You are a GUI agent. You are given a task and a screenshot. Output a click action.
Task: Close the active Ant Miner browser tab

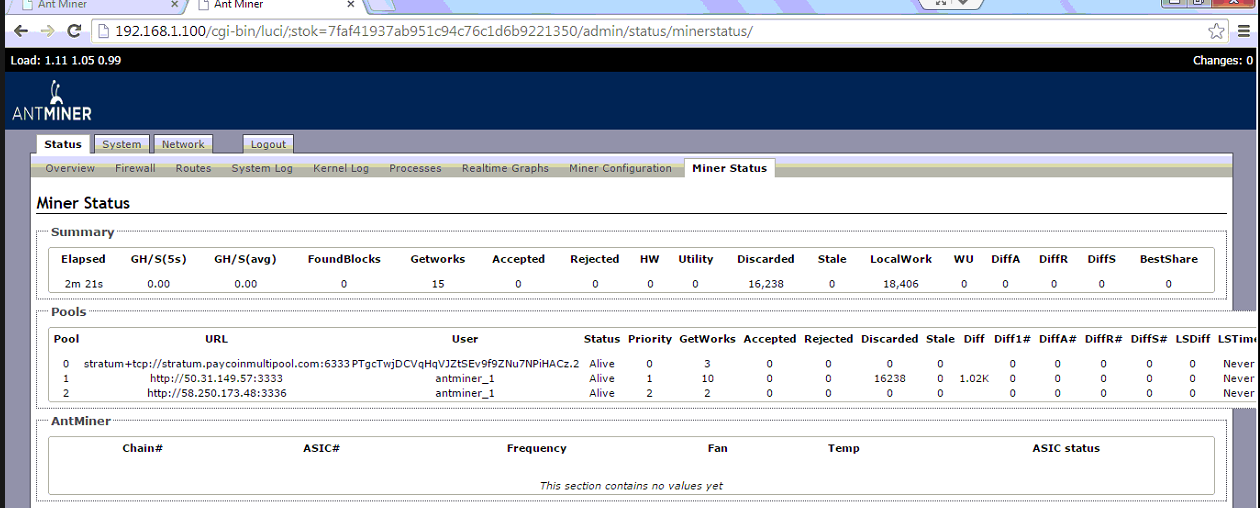[x=350, y=6]
